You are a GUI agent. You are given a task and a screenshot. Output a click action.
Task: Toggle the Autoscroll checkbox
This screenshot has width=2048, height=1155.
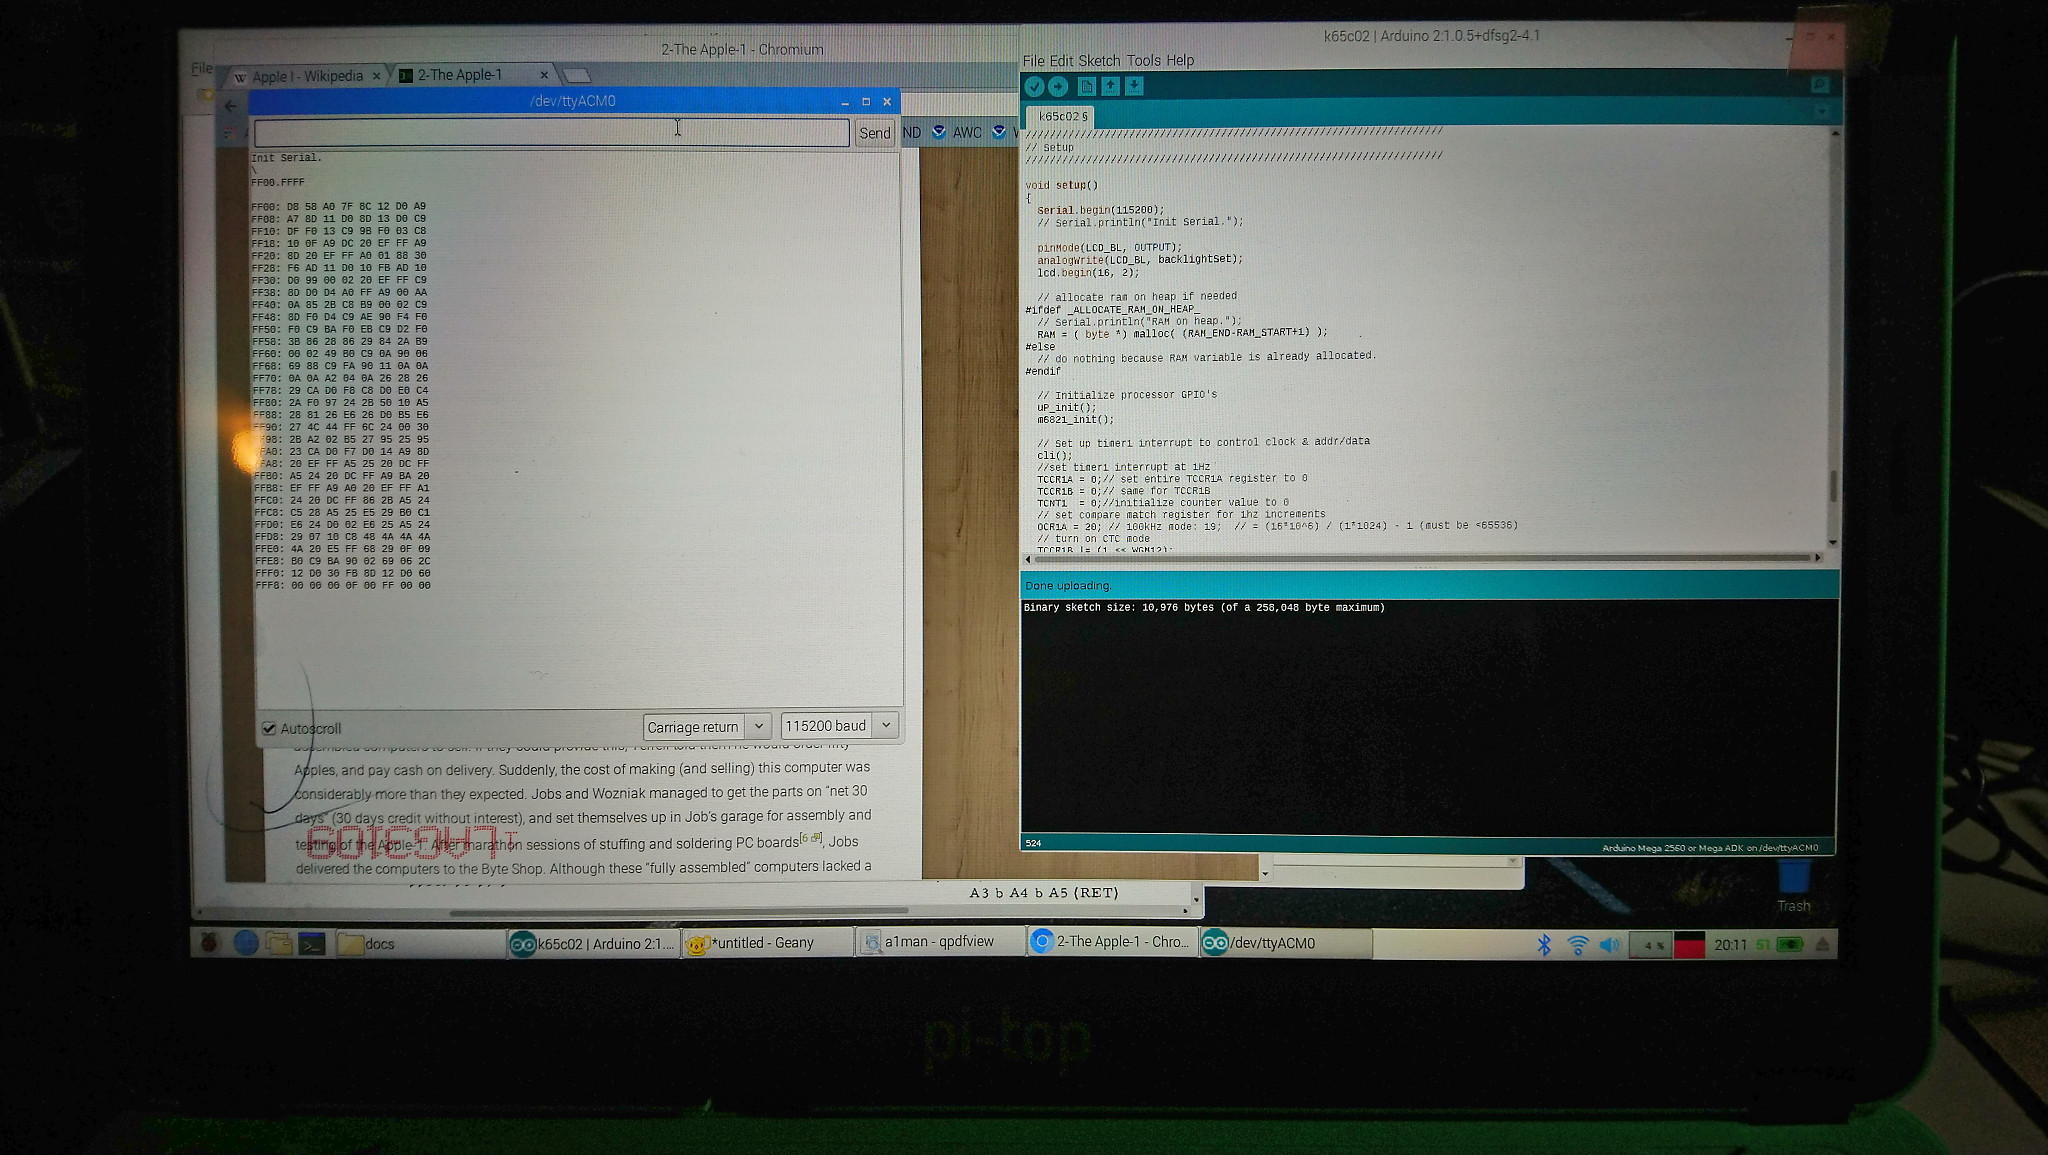[x=269, y=728]
